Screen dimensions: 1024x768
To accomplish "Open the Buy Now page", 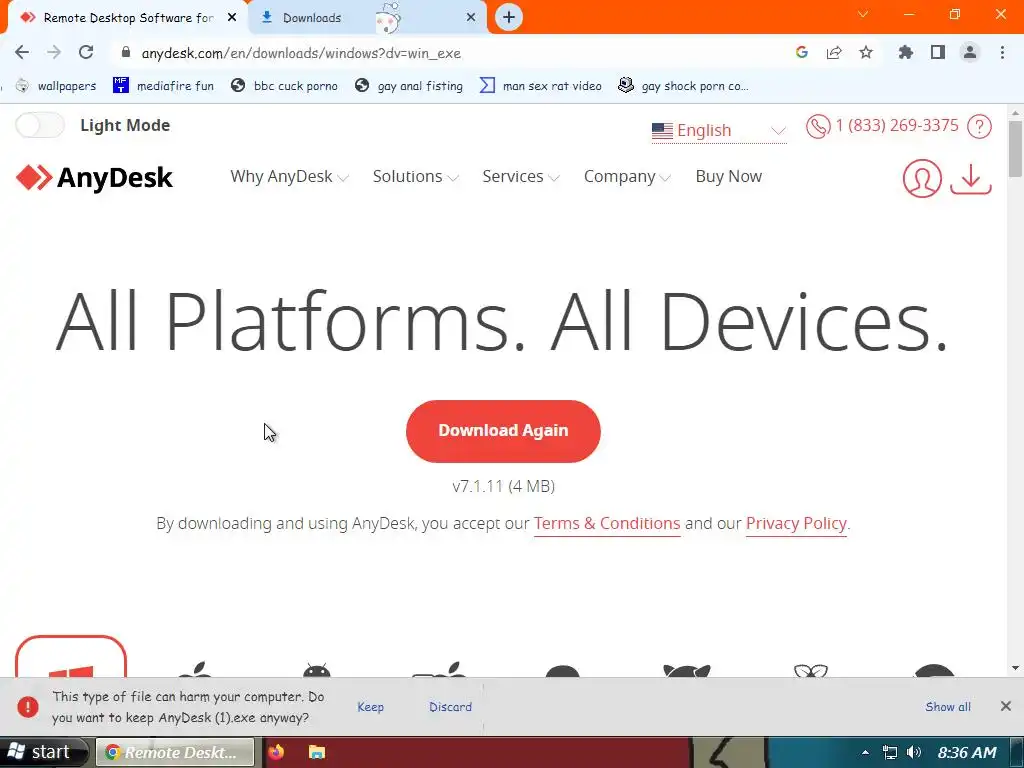I will click(x=728, y=176).
